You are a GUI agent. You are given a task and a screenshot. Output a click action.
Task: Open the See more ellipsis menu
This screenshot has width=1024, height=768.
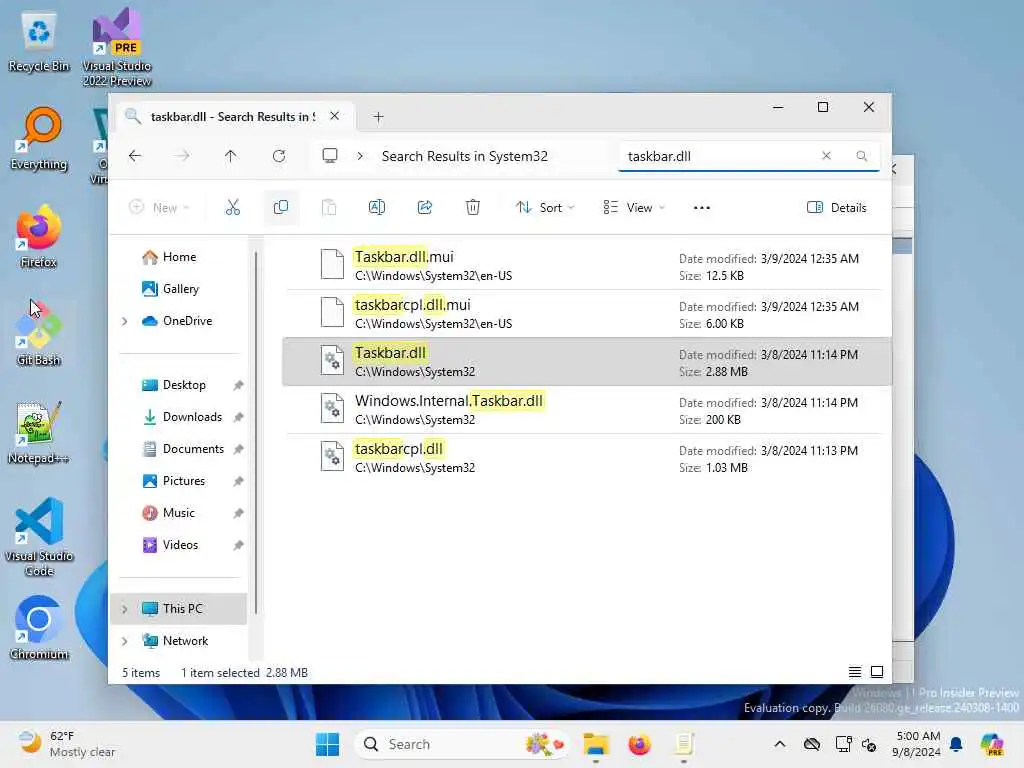point(701,208)
